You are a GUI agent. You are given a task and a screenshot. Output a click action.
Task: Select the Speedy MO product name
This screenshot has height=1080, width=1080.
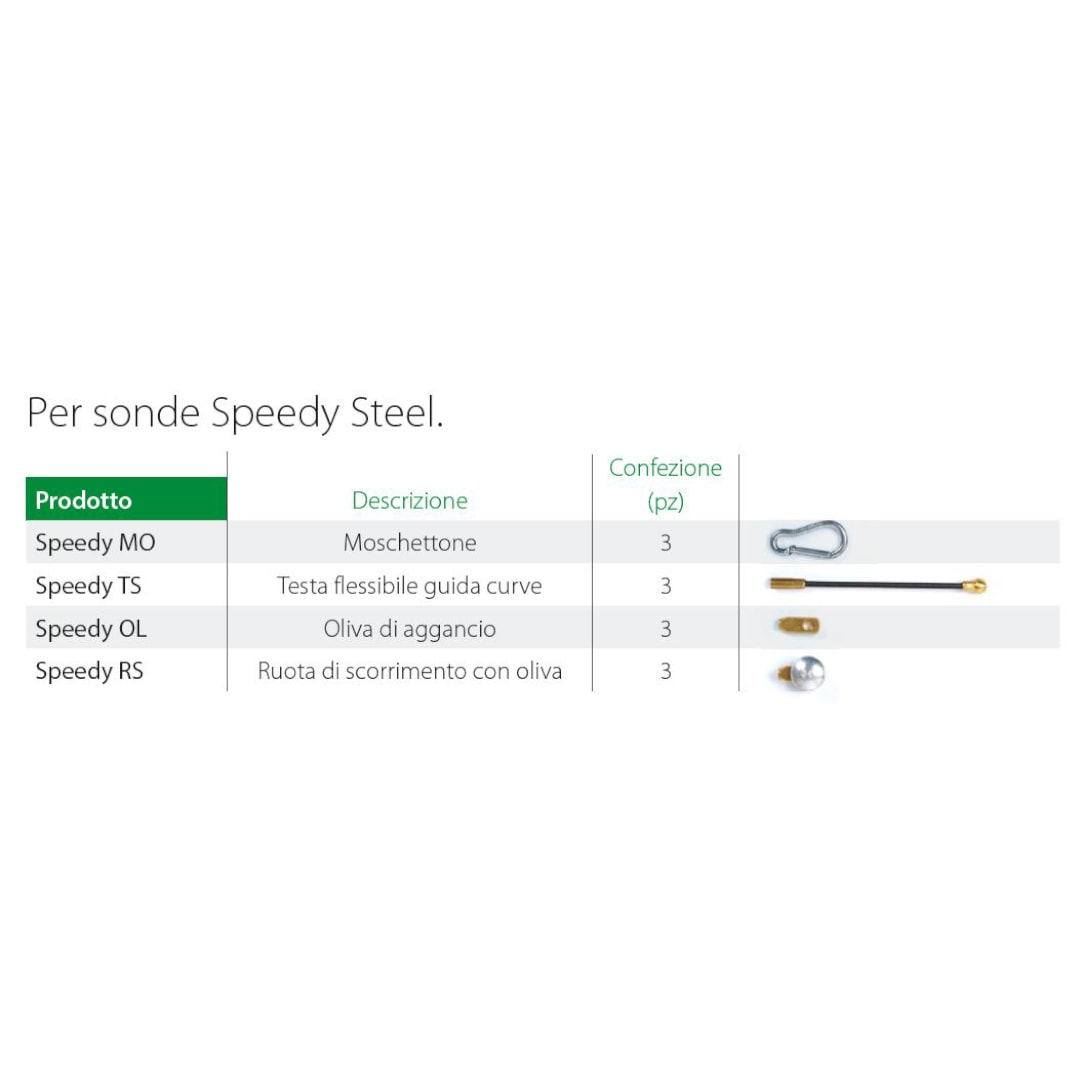95,543
